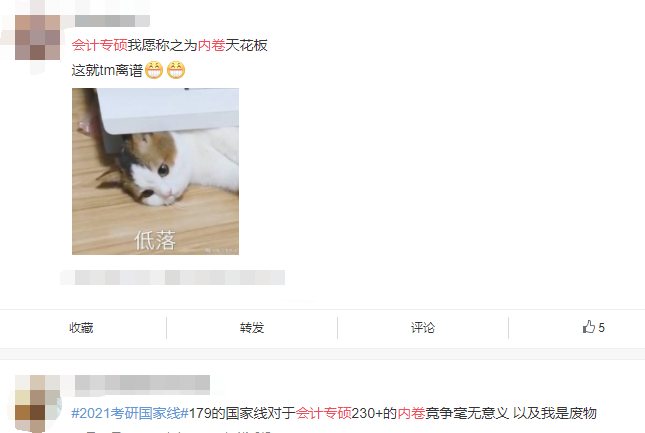Click the first grinning emoji
This screenshot has width=645, height=433.
point(154,70)
